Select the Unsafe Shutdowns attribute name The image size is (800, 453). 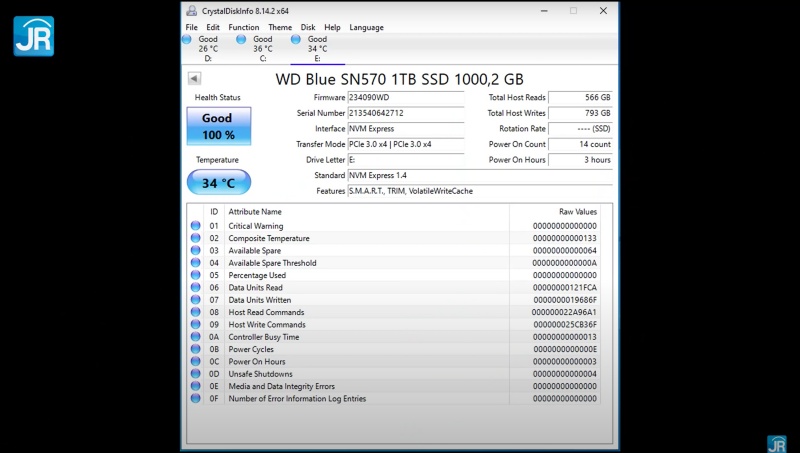[x=260, y=374]
